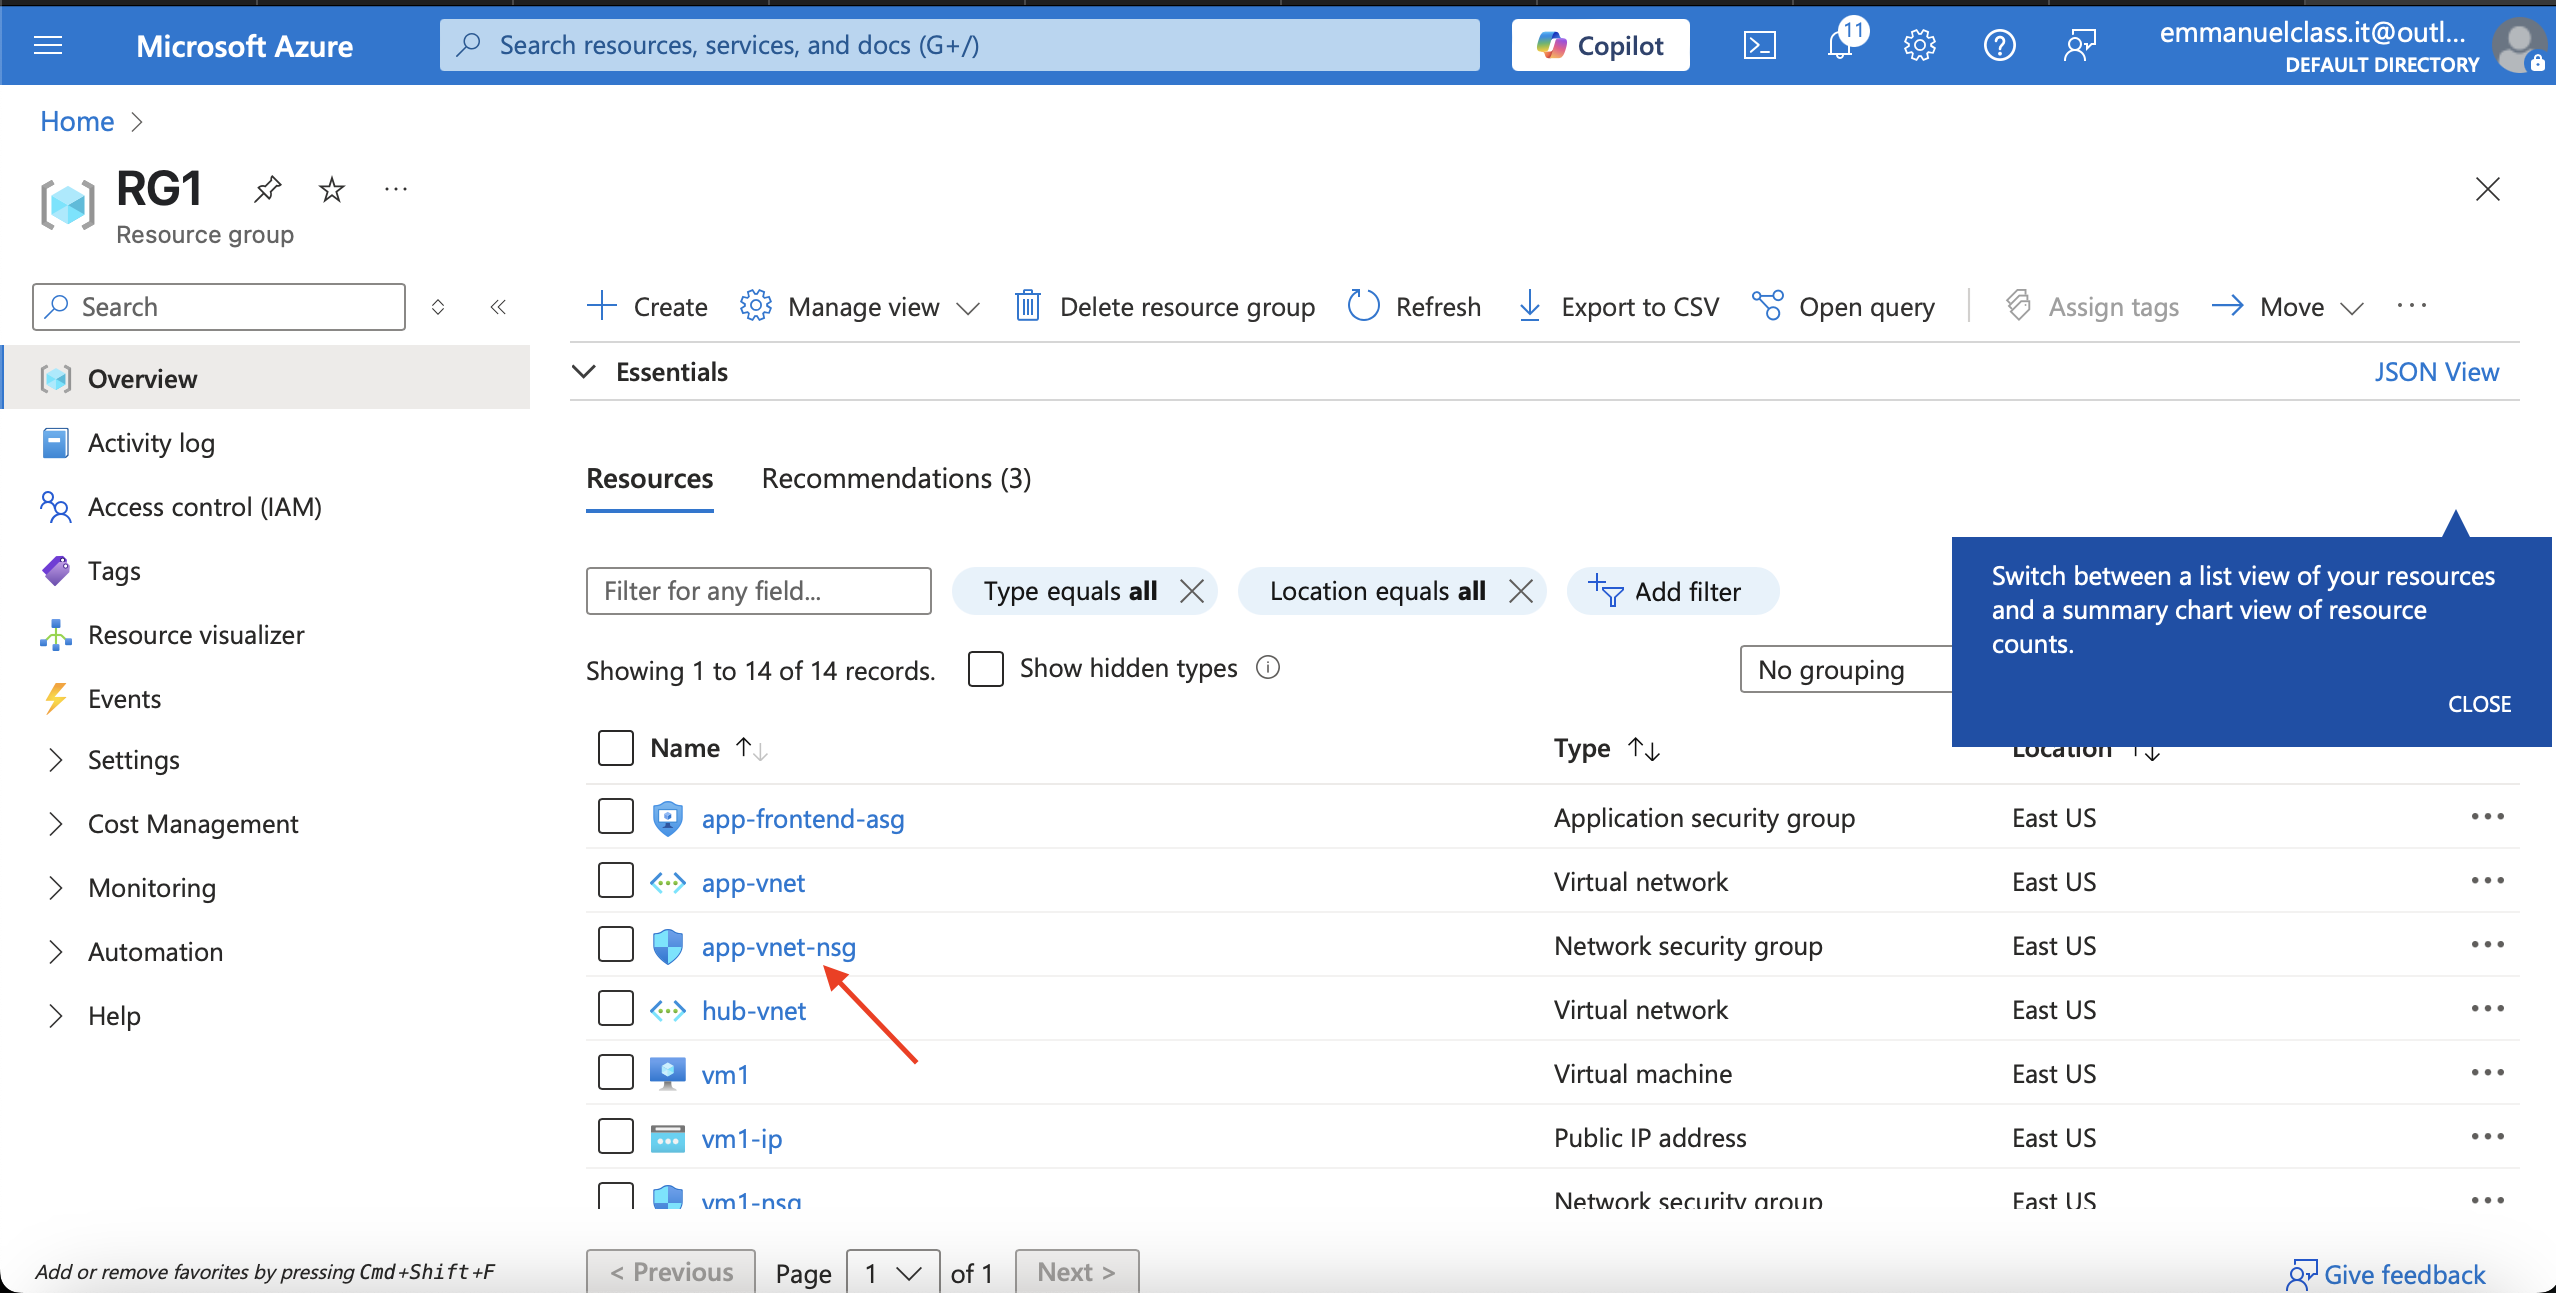Open the page number dropdown
This screenshot has width=2556, height=1293.
coord(893,1273)
